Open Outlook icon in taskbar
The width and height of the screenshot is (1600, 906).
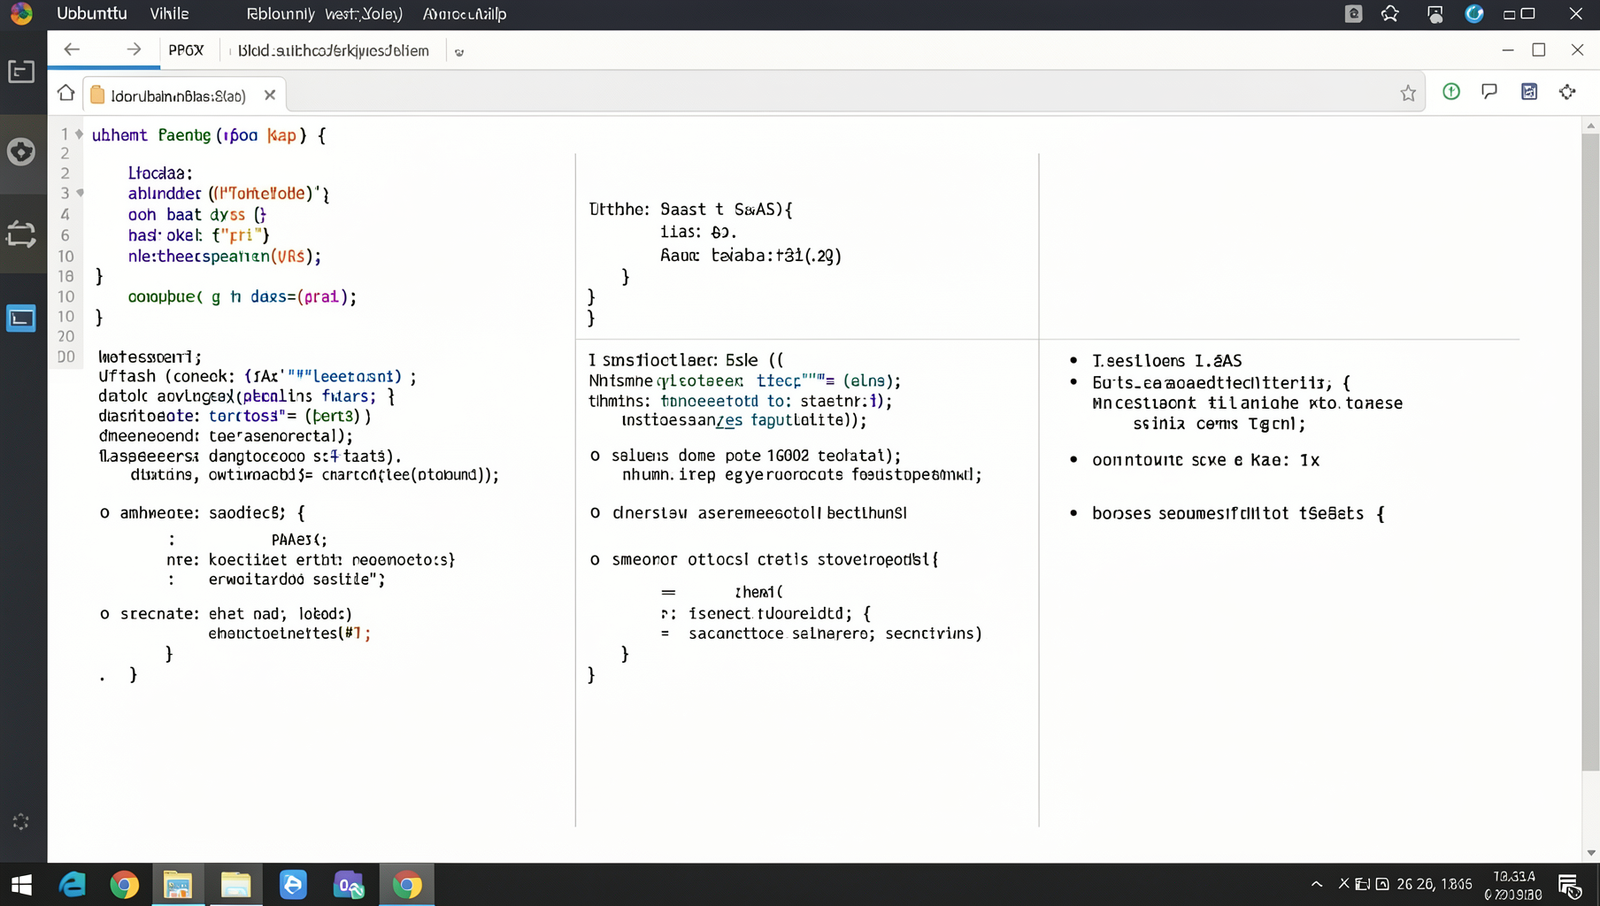pyautogui.click(x=349, y=885)
